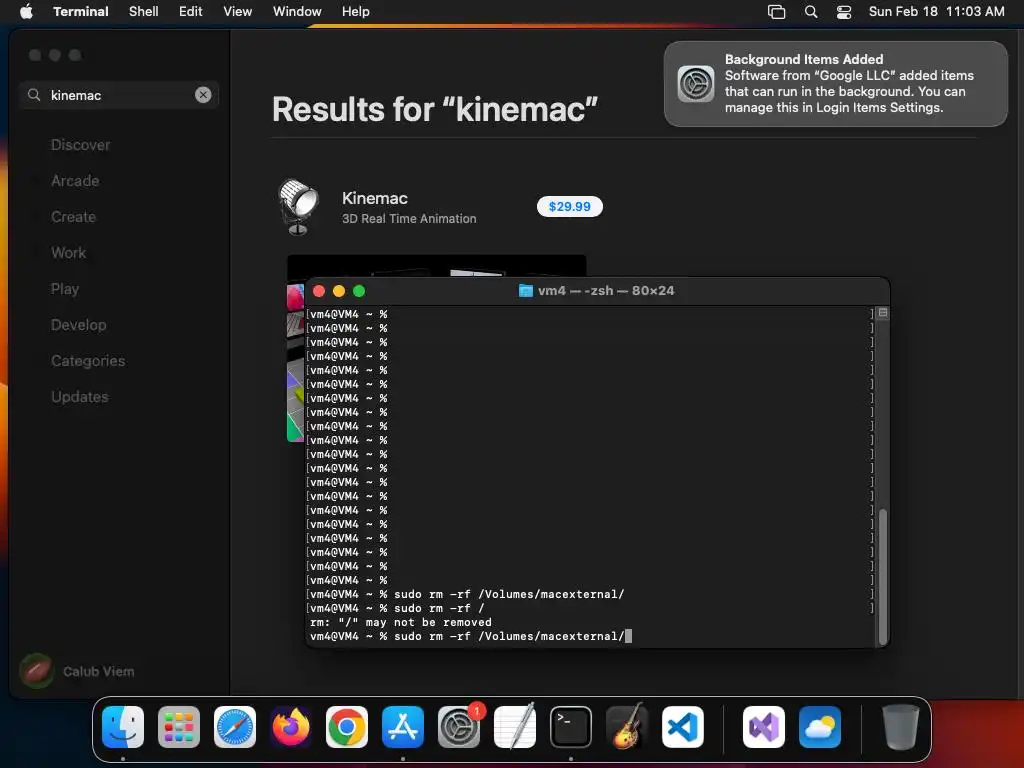Screen dimensions: 1024x768
Task: Open the Window menu
Action: (x=297, y=11)
